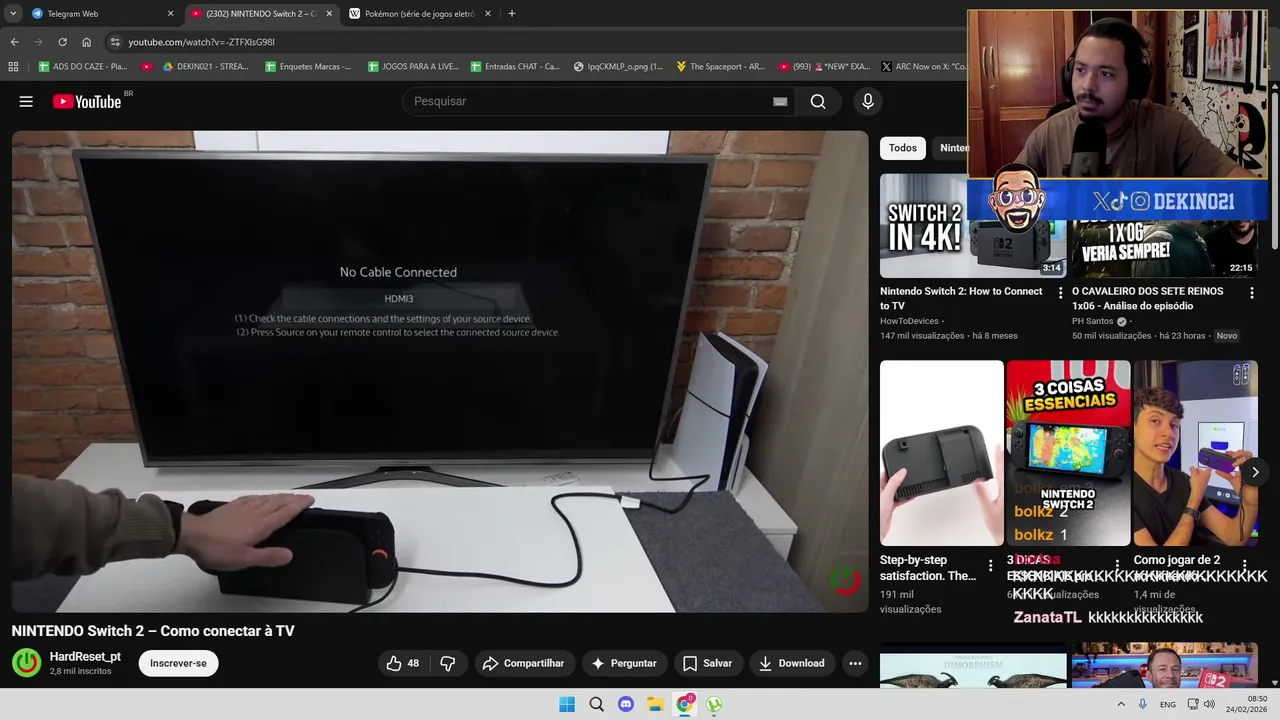
Task: Close the Pokémon Wikipedia tab
Action: tap(488, 14)
